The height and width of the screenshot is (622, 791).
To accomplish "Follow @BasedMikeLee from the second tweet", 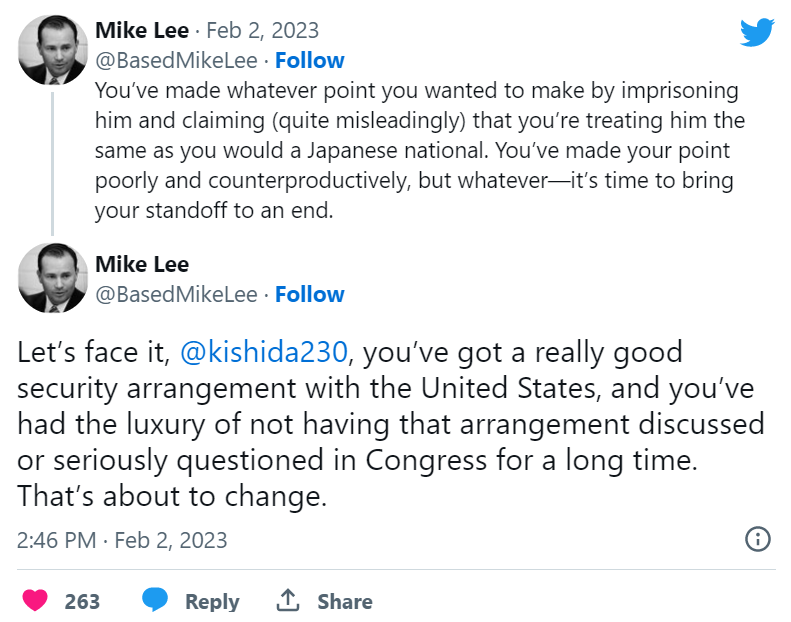I will pos(310,294).
